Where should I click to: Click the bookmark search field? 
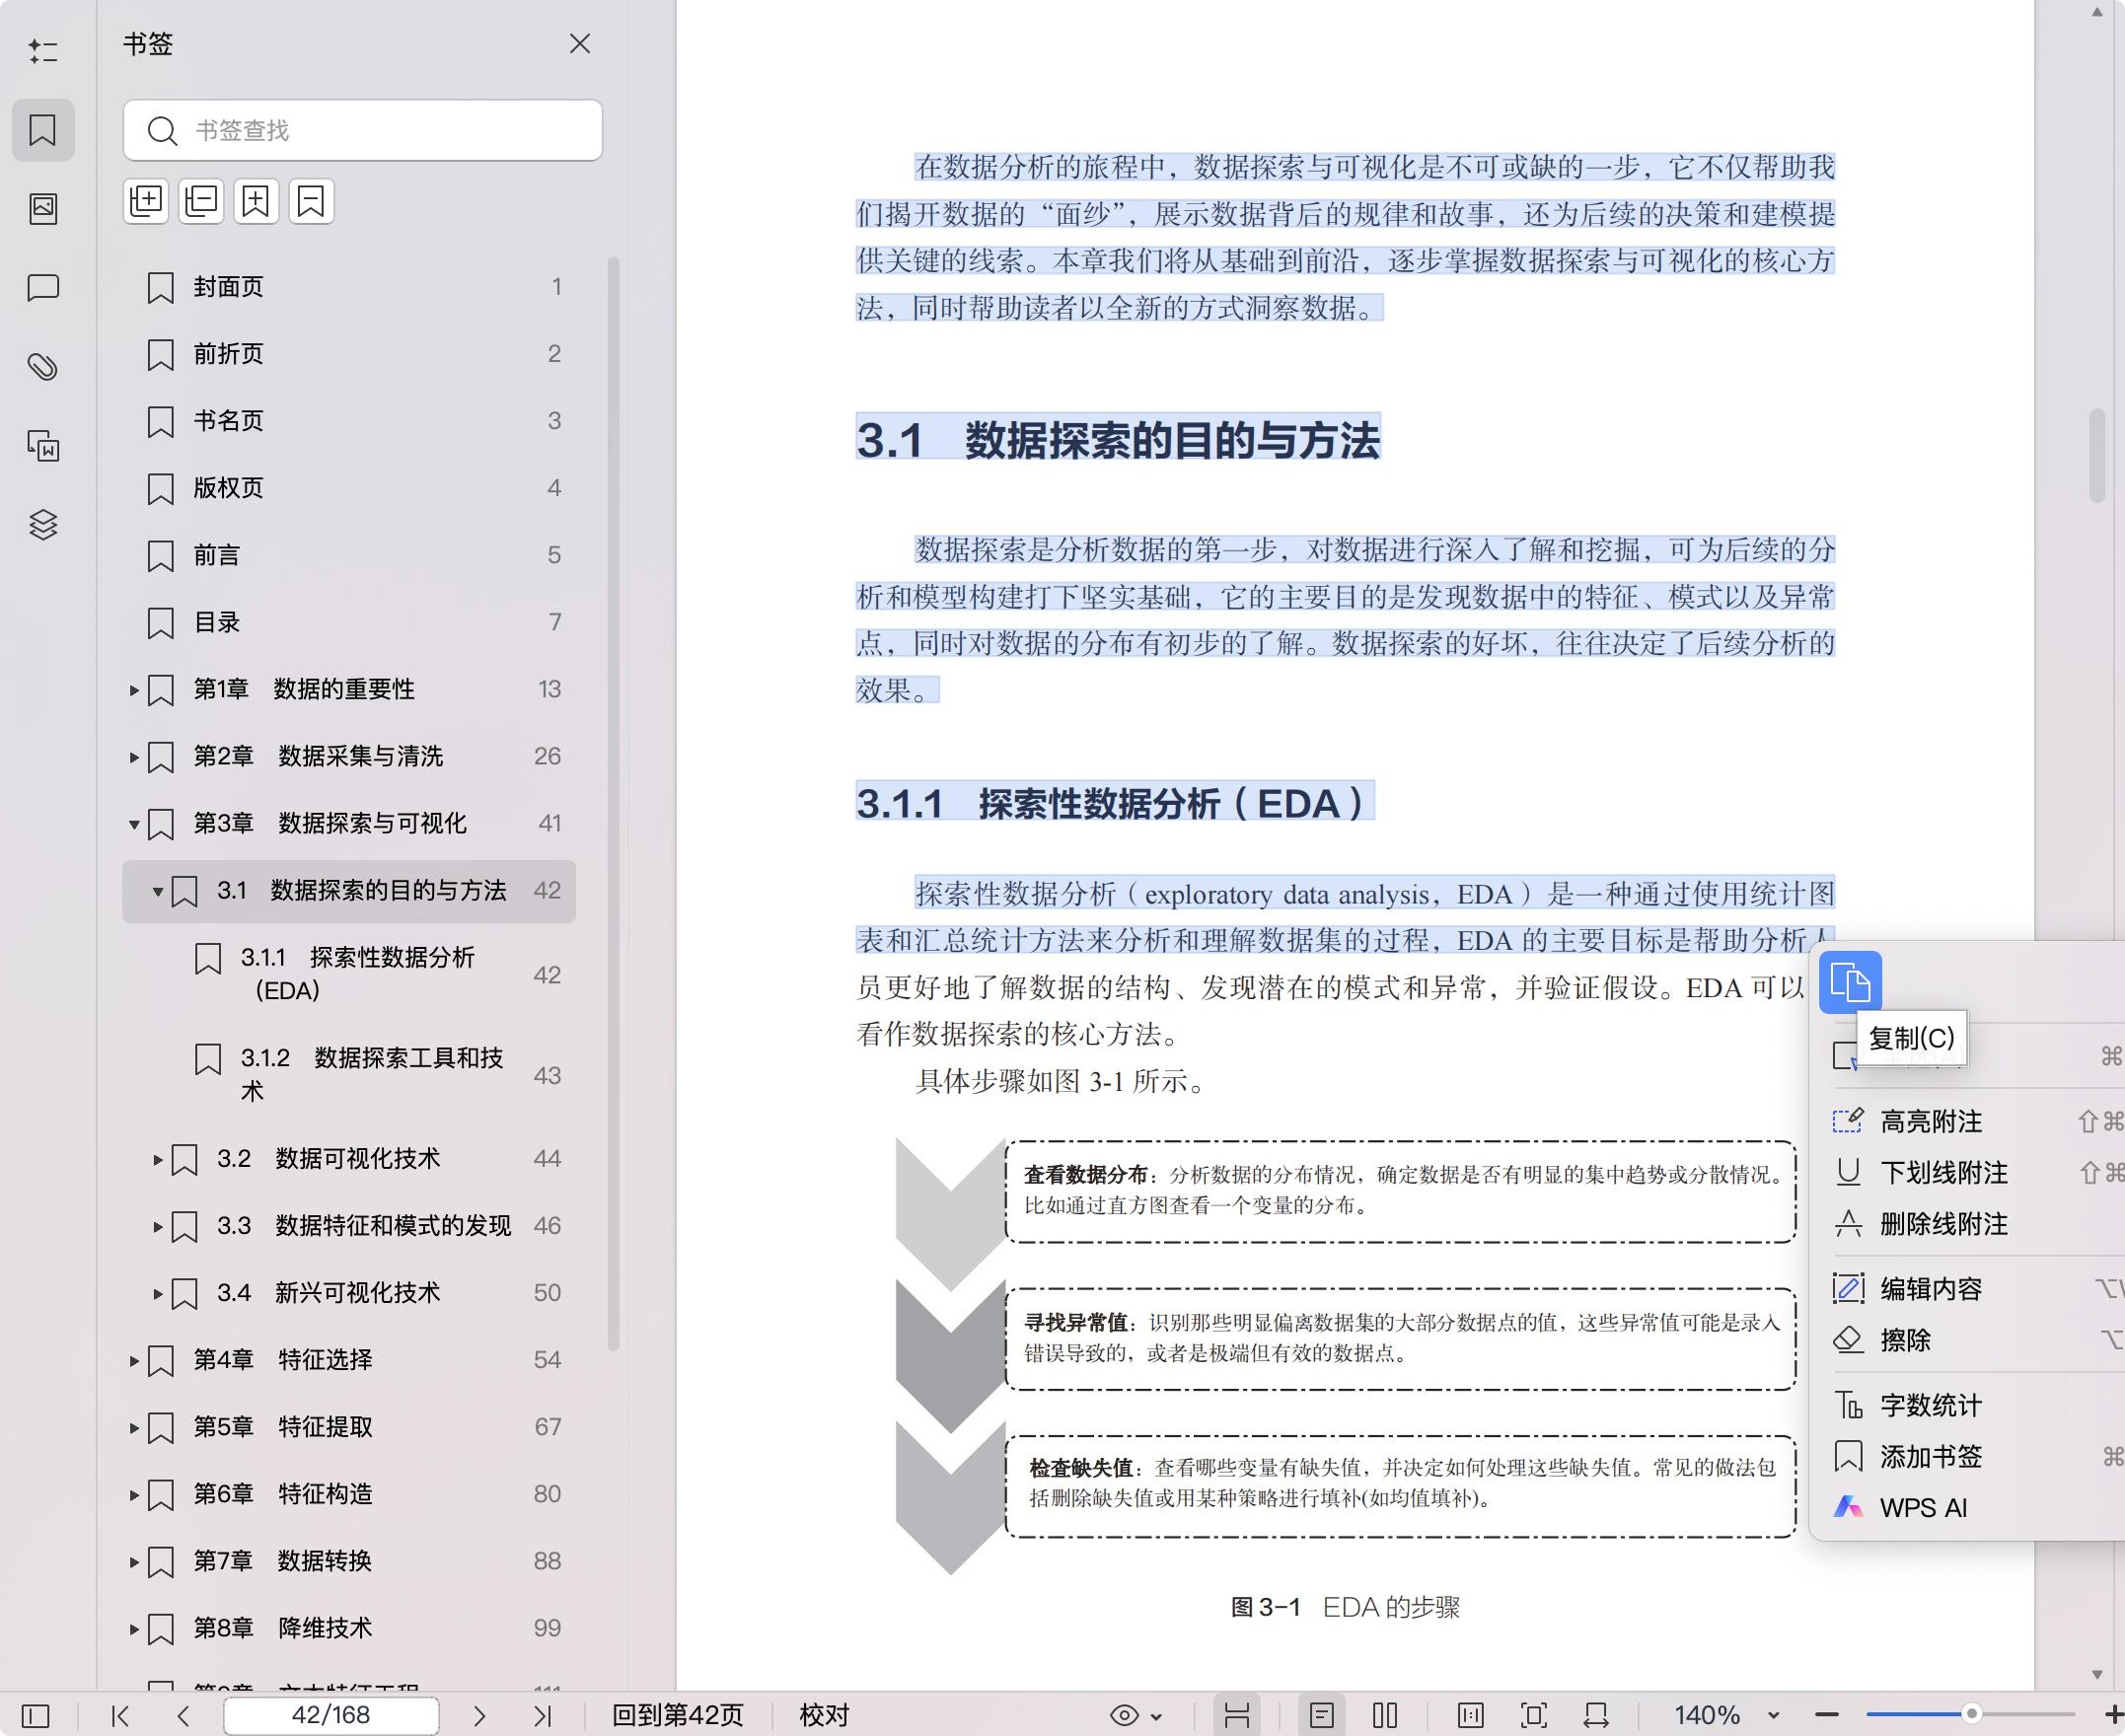click(363, 130)
